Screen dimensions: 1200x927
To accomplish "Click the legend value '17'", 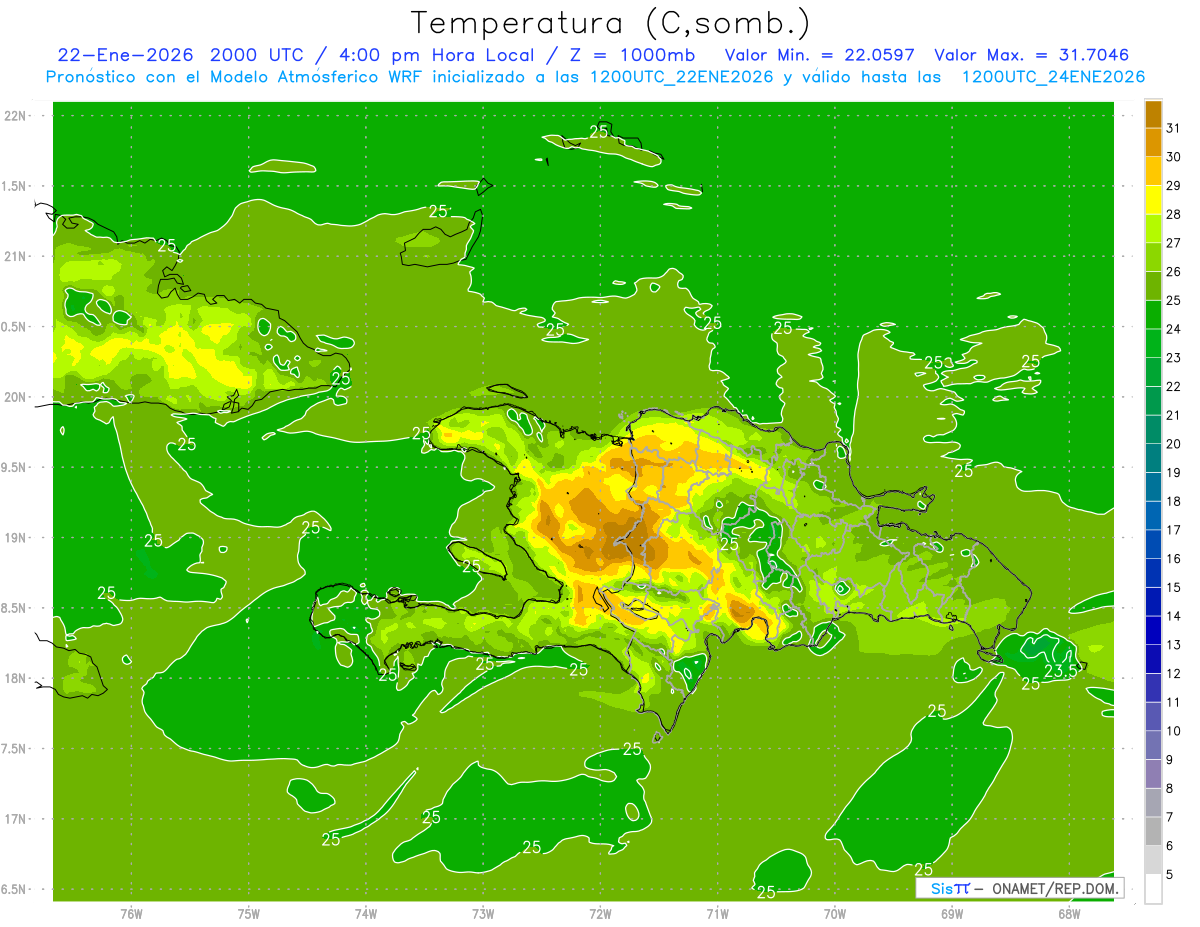I will pos(1174,530).
